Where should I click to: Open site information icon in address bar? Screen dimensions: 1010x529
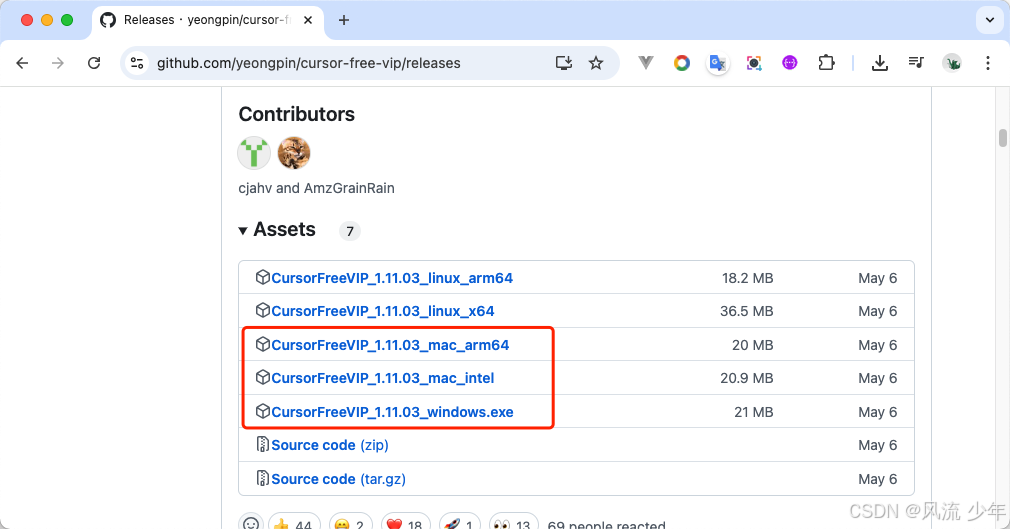tap(137, 63)
